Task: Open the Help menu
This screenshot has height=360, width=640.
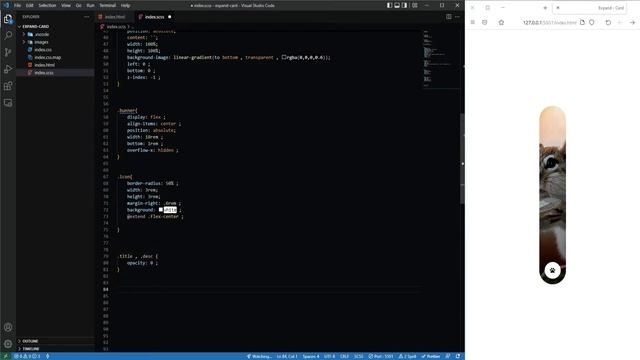Action: click(x=125, y=5)
